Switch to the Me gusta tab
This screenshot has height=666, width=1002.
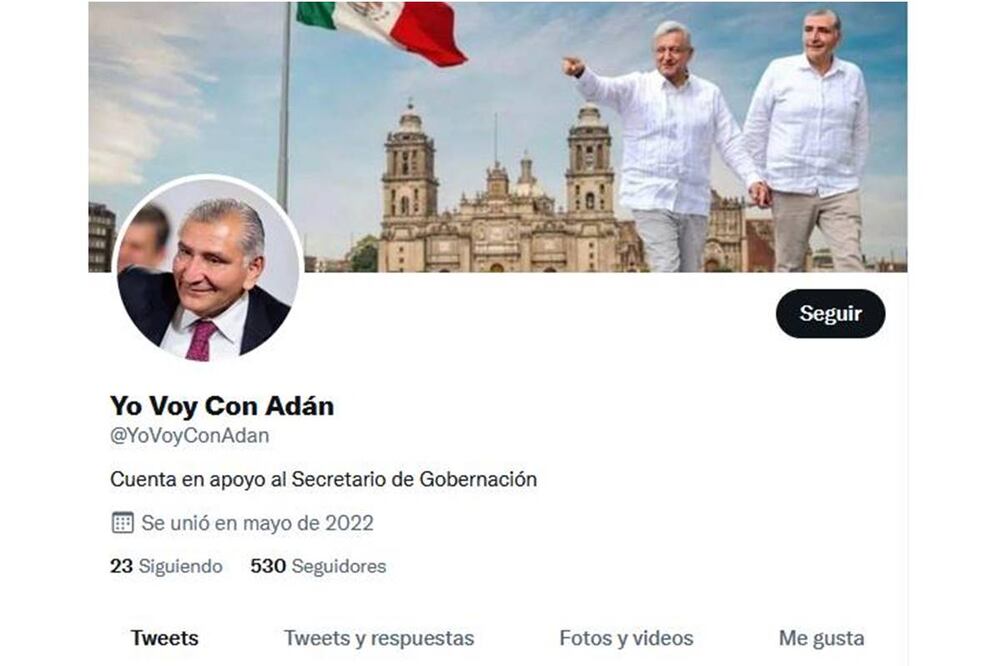821,638
